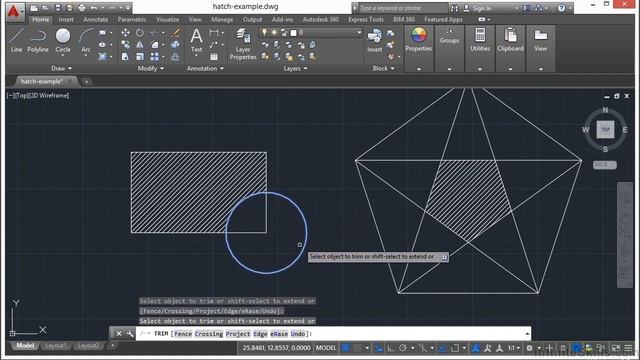Click the [Top] view control label

coord(21,96)
